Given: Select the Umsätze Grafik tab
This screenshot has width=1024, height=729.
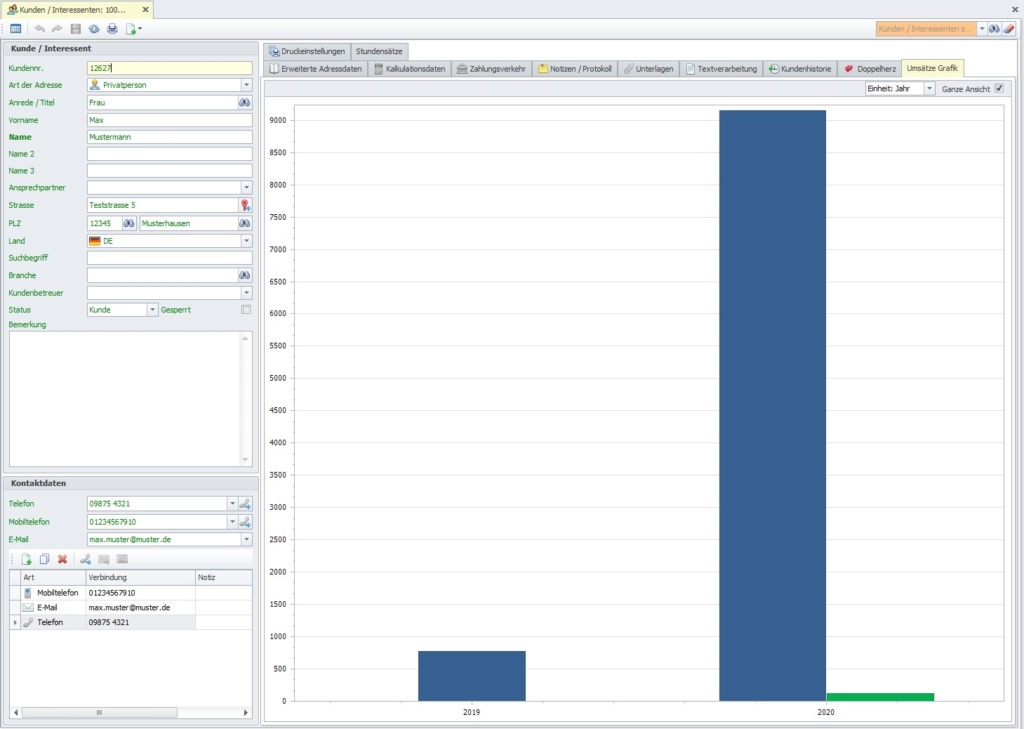Looking at the screenshot, I should 932,68.
